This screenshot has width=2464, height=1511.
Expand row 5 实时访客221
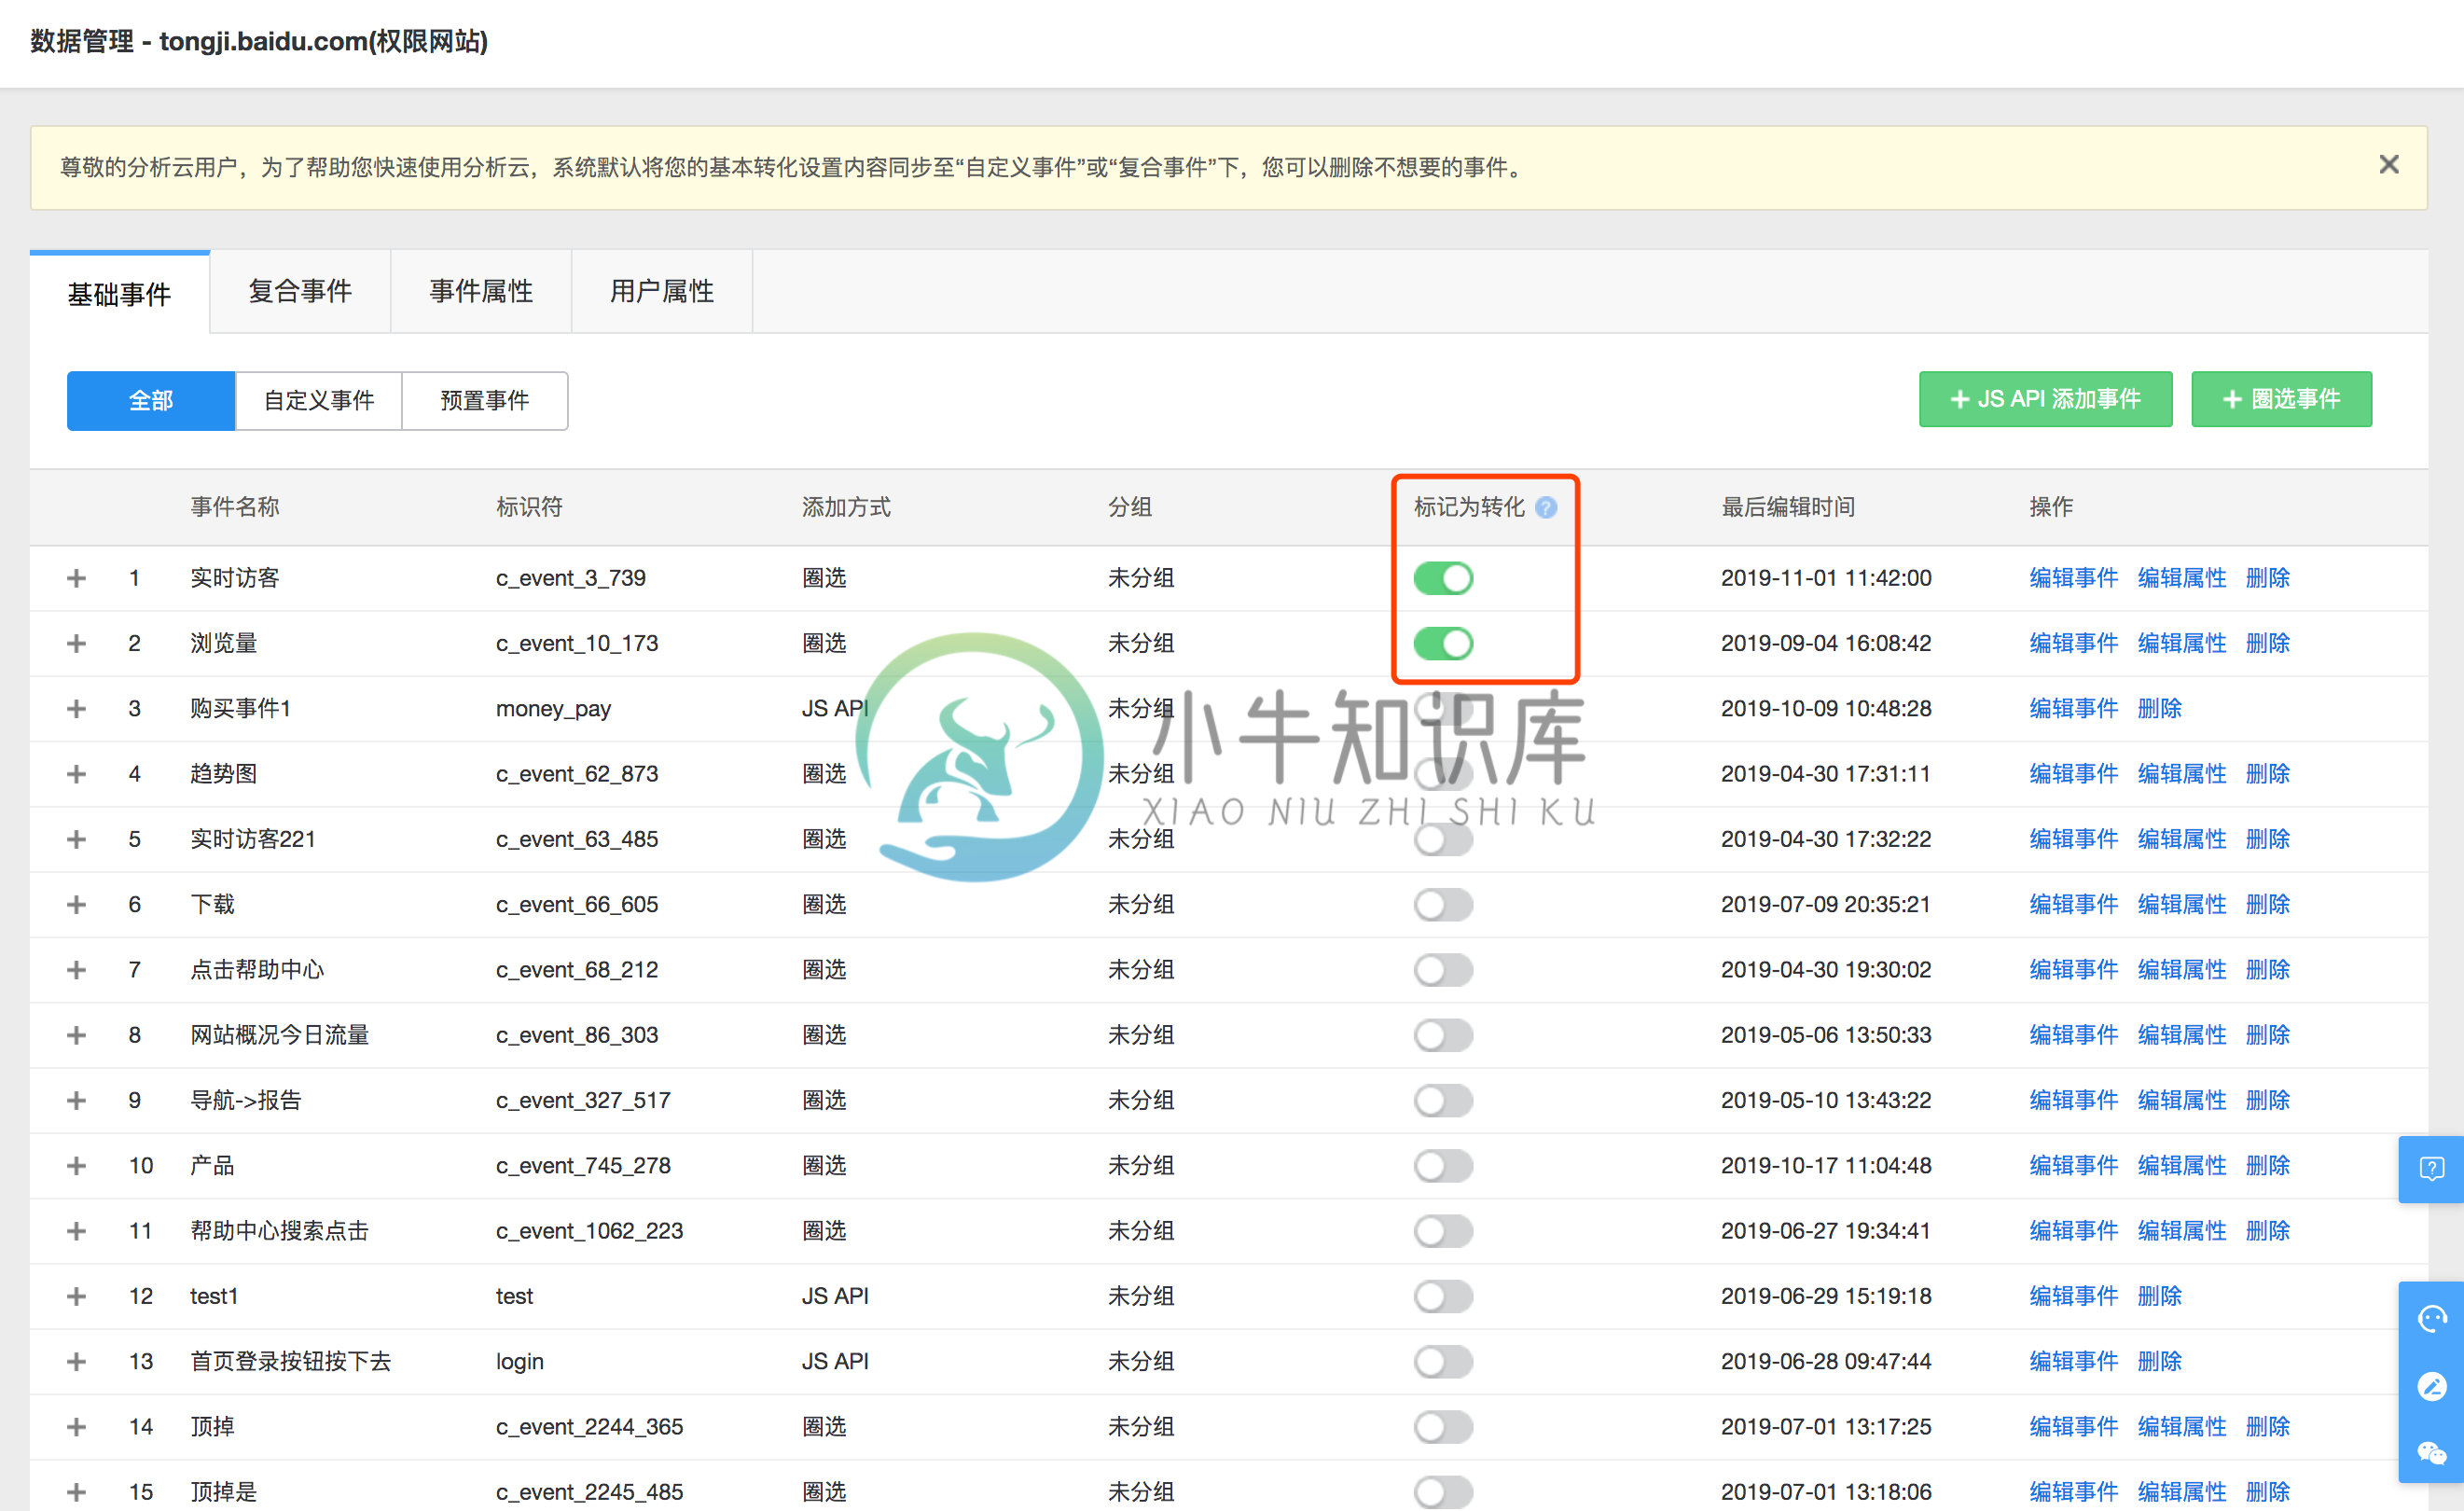point(76,839)
